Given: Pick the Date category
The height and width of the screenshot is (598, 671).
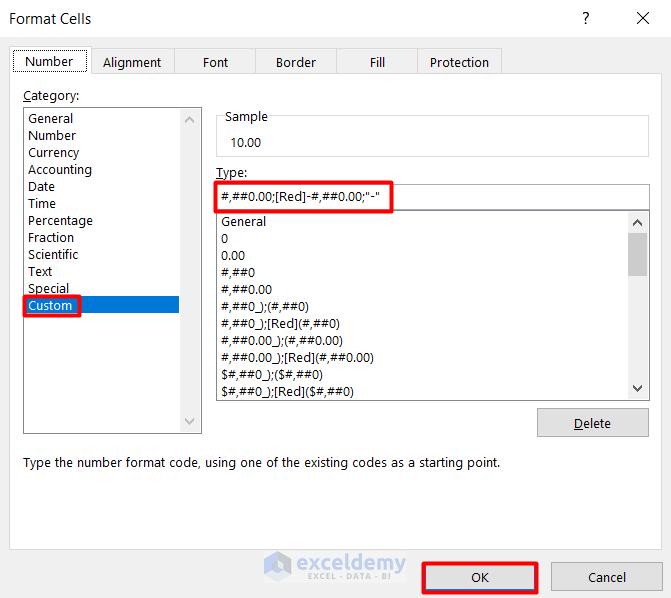Looking at the screenshot, I should [x=102, y=187].
